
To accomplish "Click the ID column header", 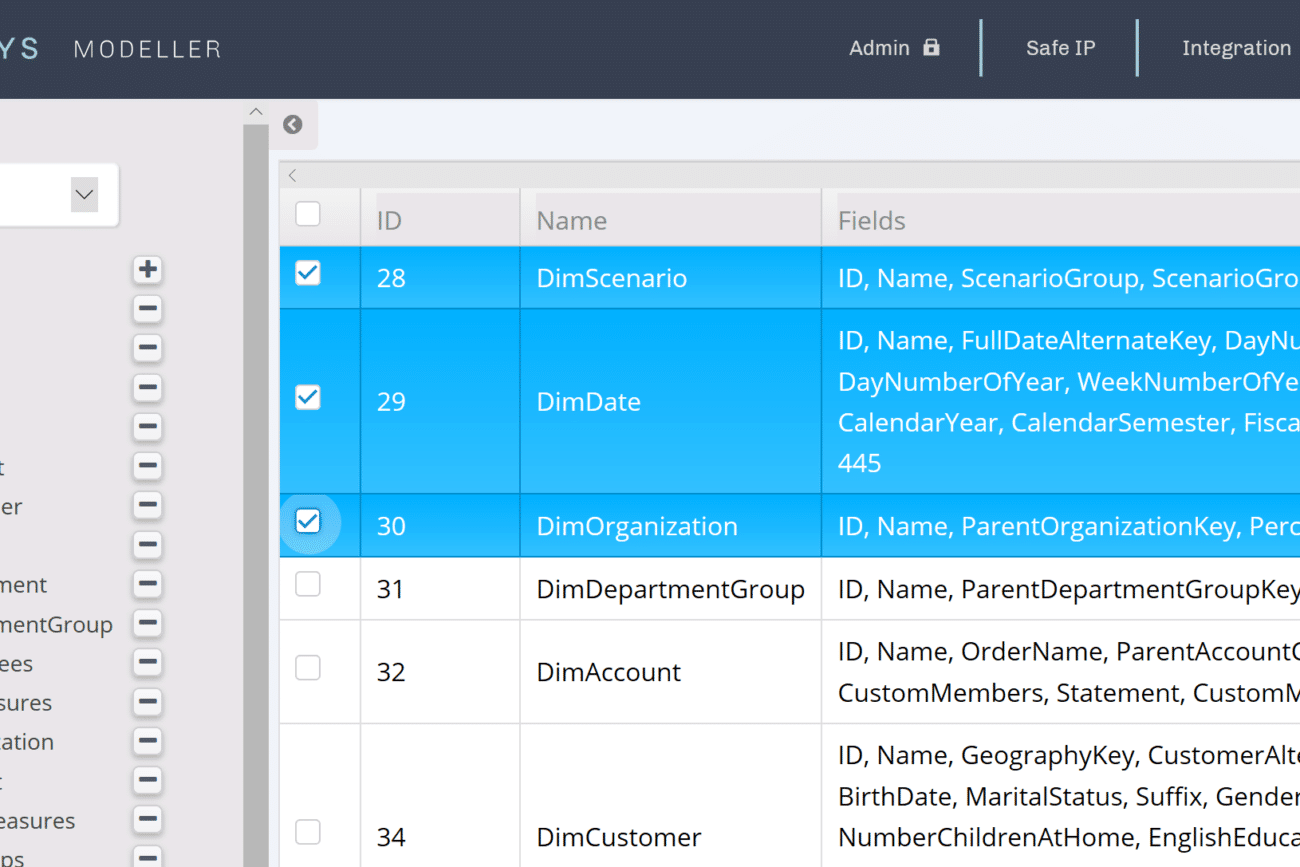I will pyautogui.click(x=389, y=220).
